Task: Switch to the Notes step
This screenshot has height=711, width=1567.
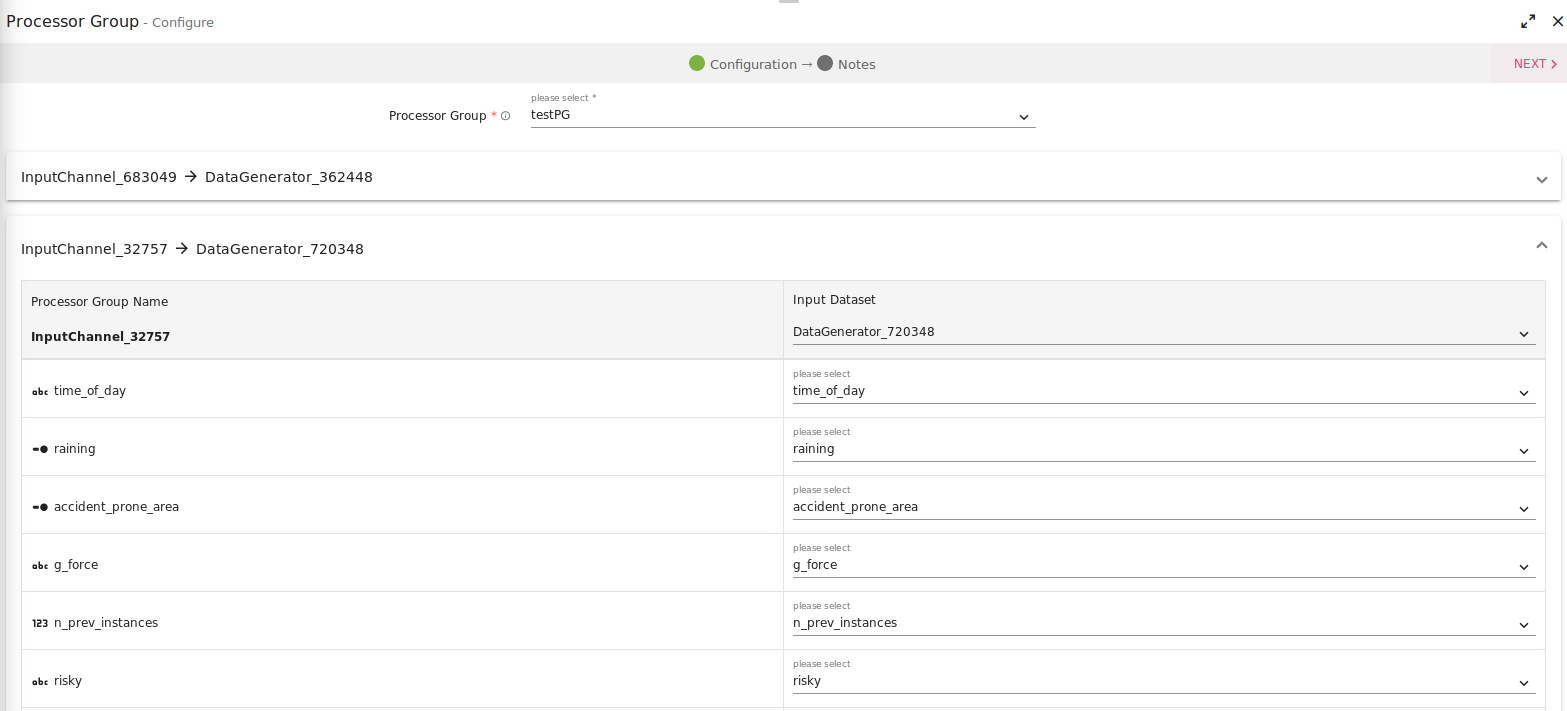Action: (846, 64)
